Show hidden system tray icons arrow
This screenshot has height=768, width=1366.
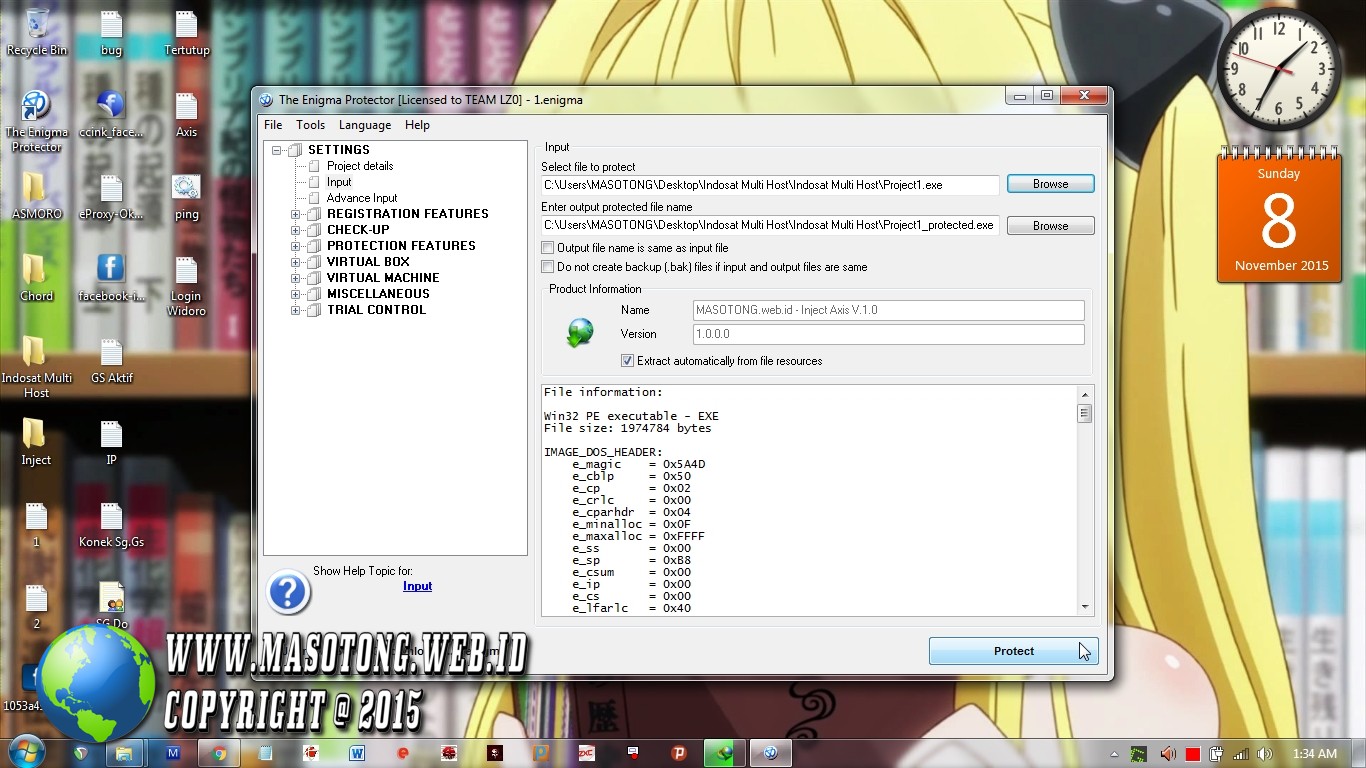[1114, 754]
